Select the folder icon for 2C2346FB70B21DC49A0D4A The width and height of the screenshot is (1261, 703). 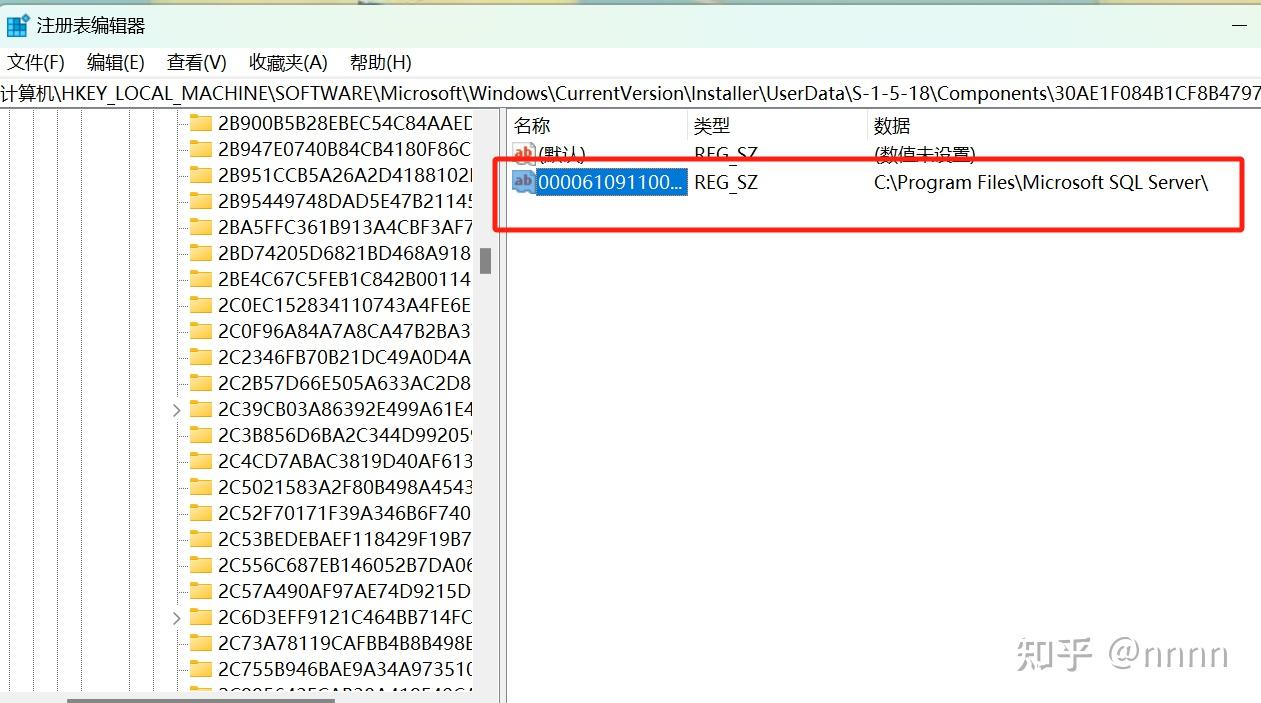tap(199, 357)
